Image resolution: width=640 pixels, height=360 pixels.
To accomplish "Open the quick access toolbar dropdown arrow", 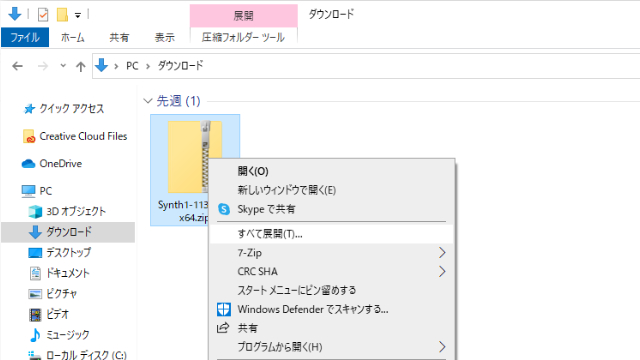I will 78,16.
